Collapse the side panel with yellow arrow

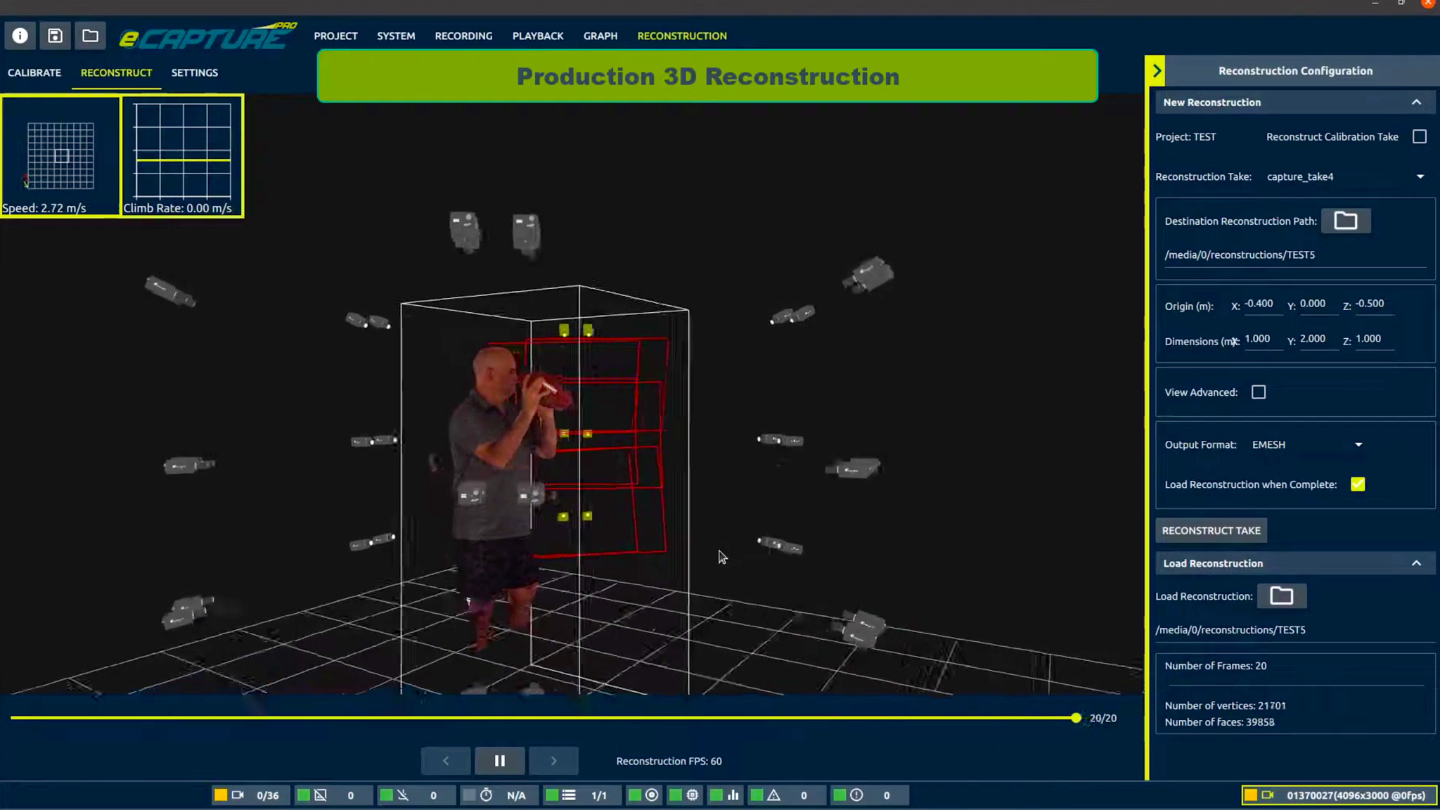click(x=1157, y=71)
